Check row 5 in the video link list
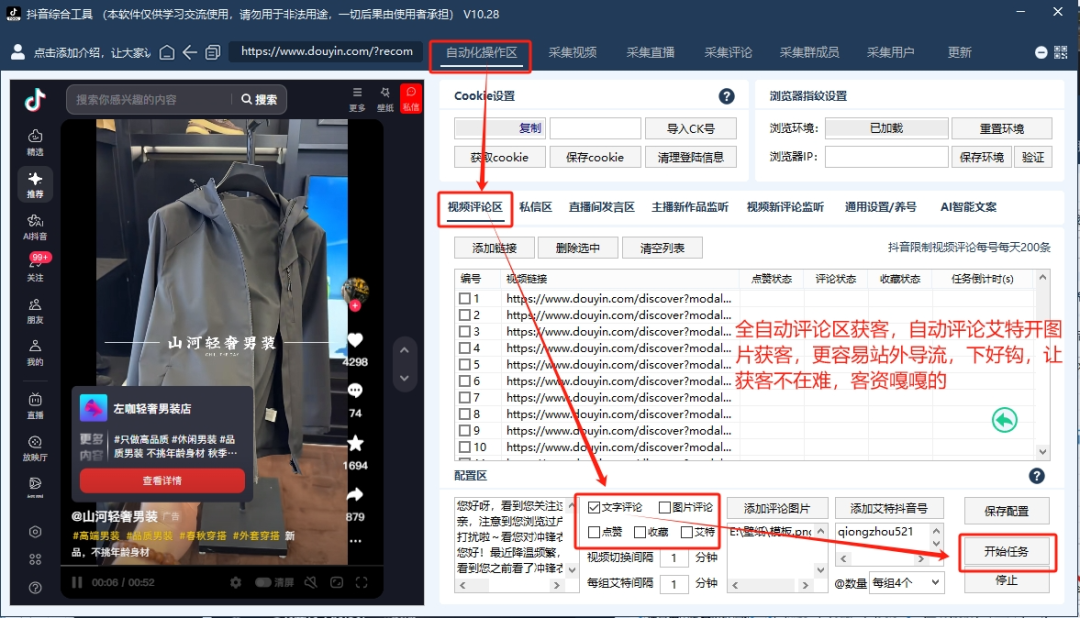 (465, 364)
